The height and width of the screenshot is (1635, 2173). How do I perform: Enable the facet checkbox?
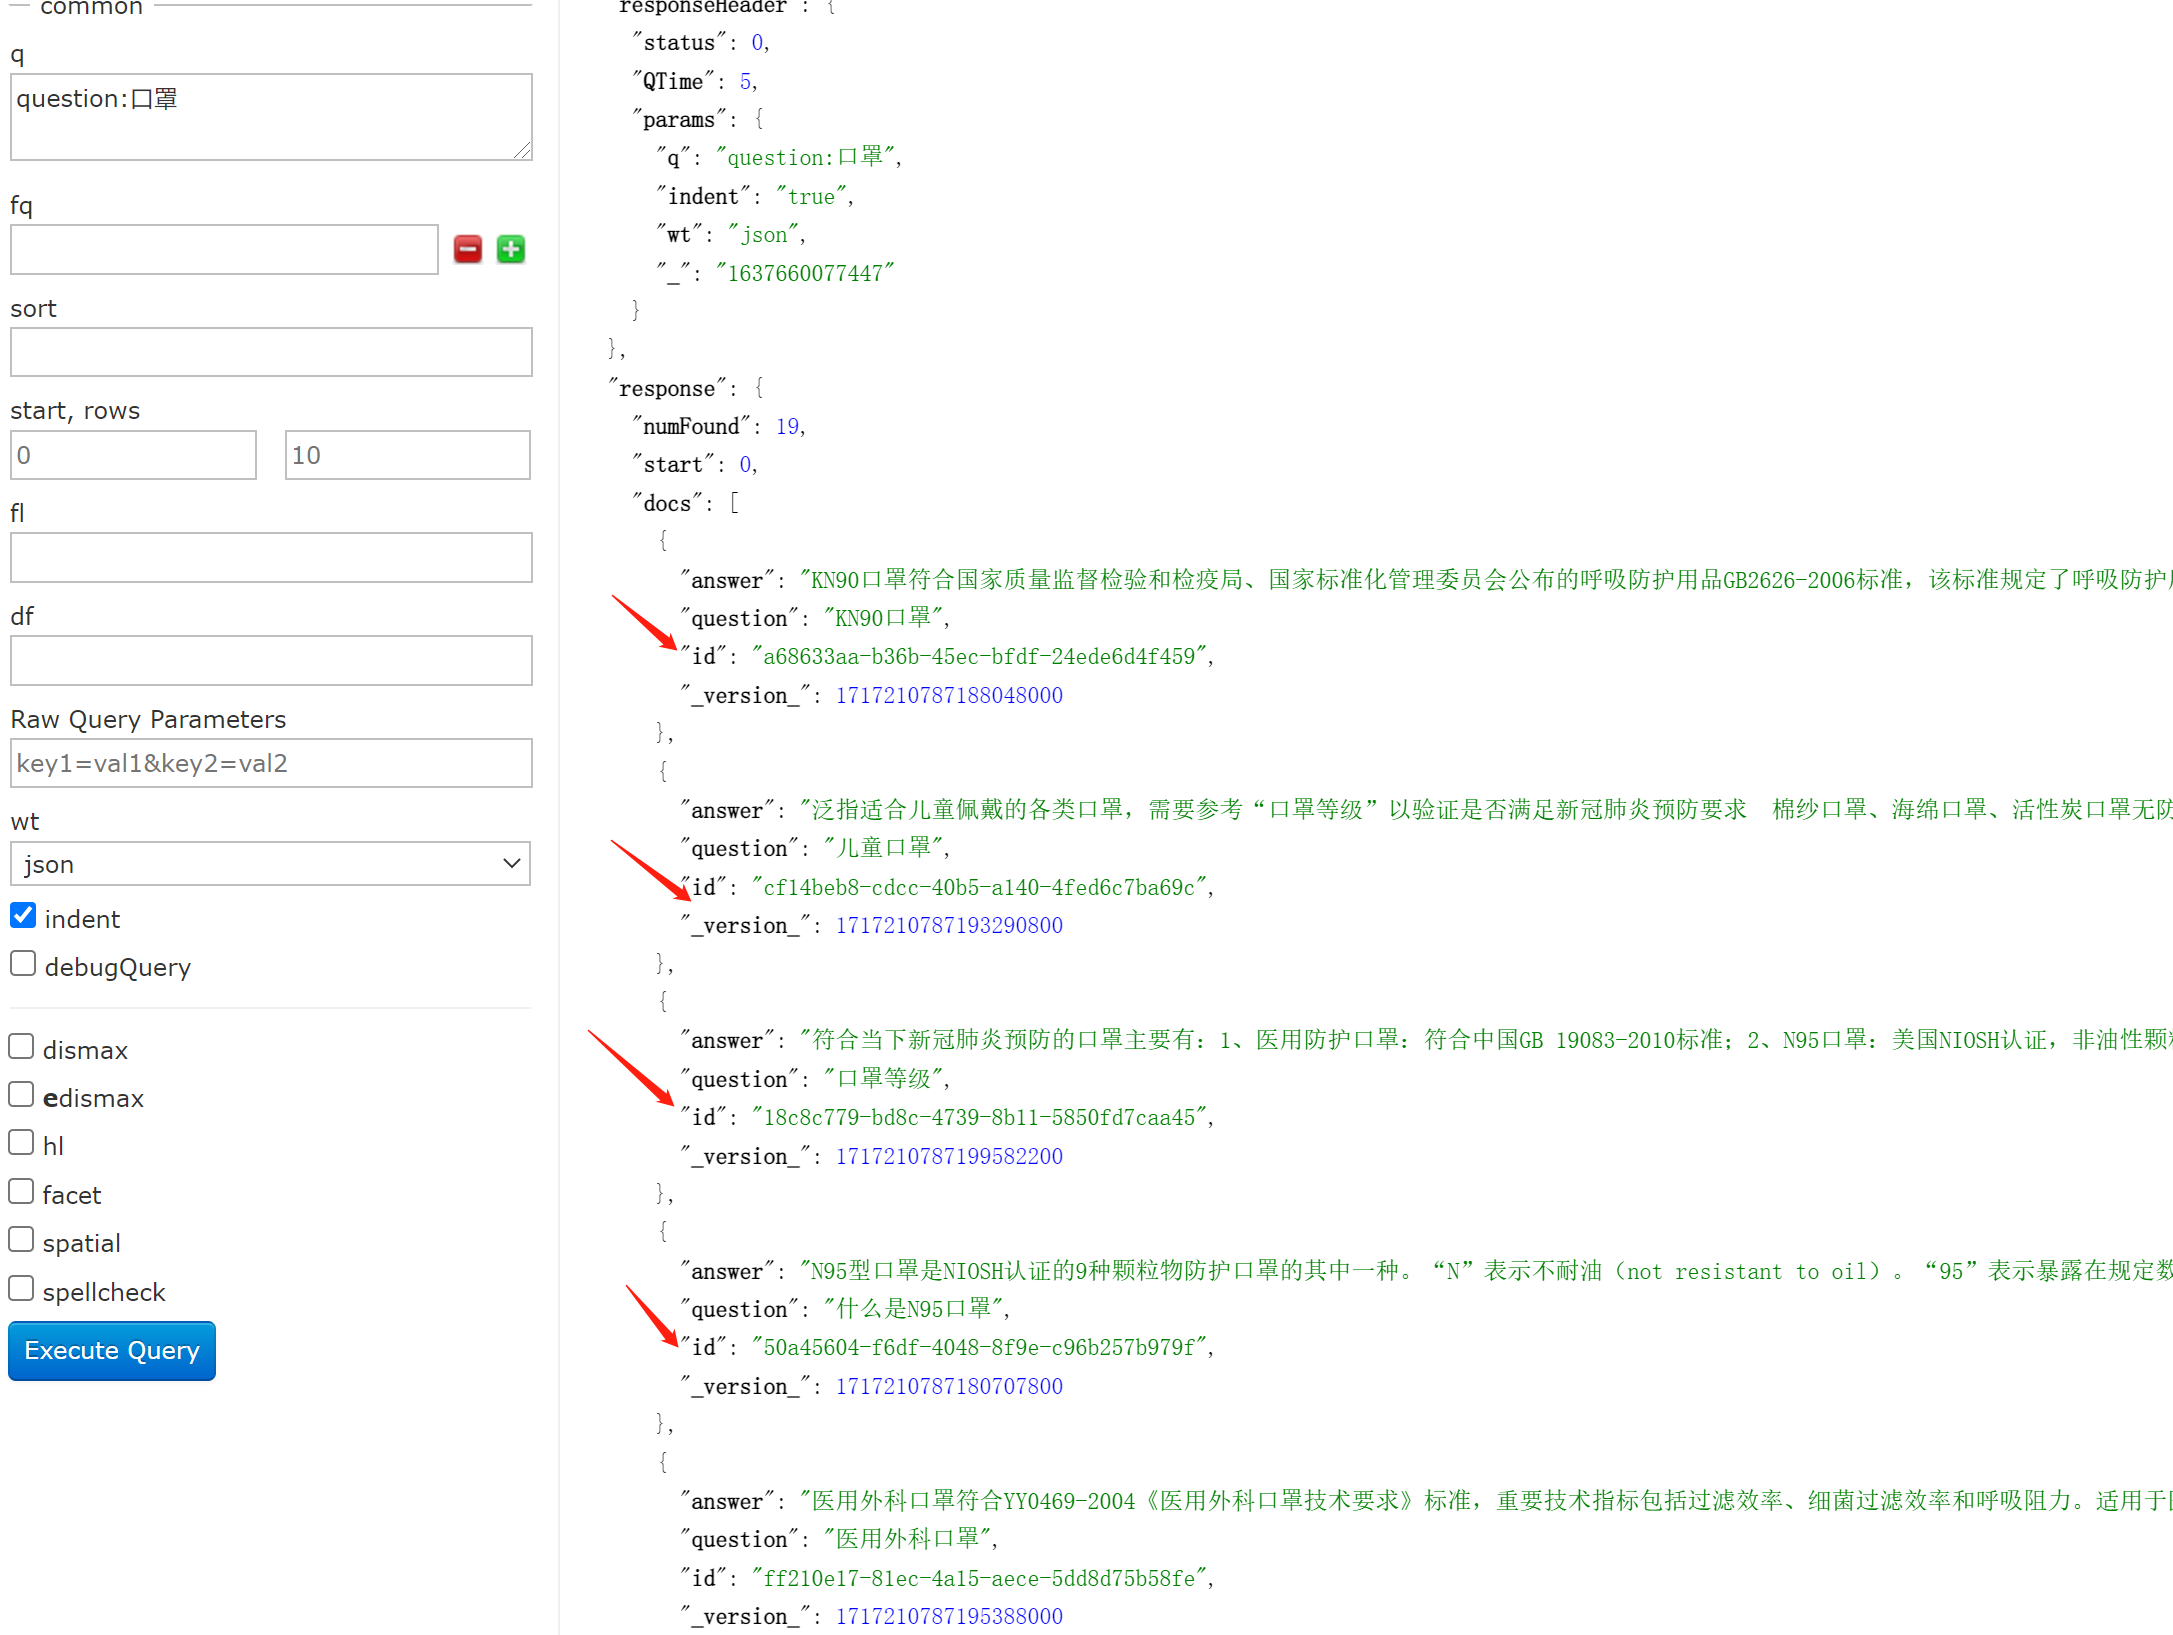(21, 1192)
